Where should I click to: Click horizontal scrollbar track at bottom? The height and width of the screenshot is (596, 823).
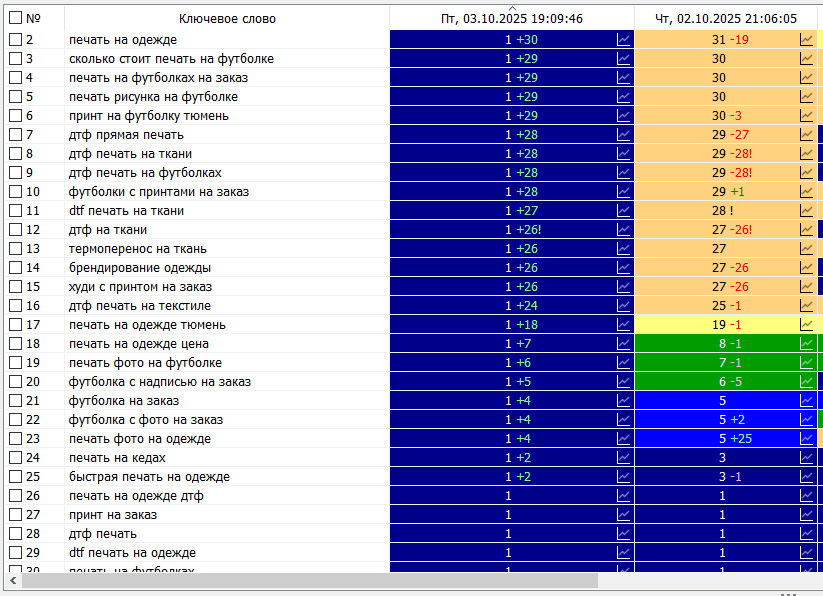pyautogui.click(x=700, y=581)
